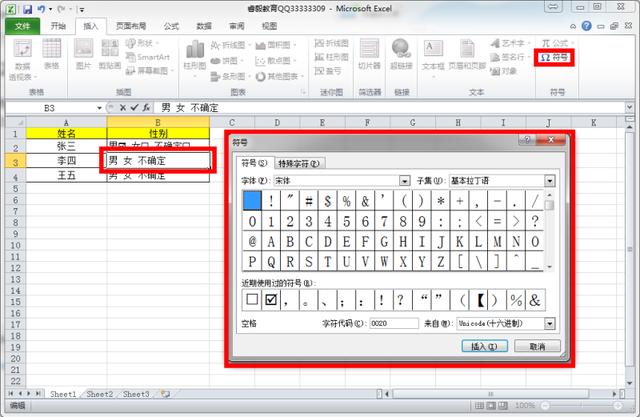
Task: Click the 取消 button in dialog
Action: click(537, 346)
